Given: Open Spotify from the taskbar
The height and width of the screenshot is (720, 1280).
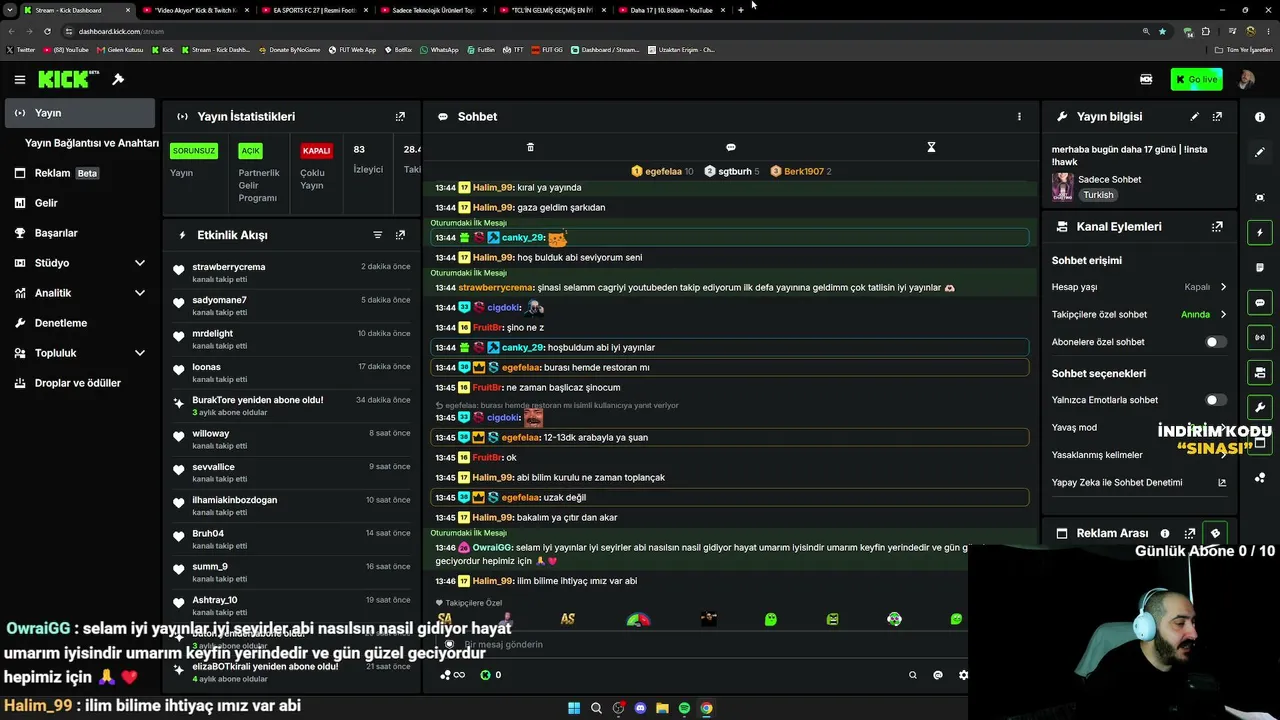Looking at the screenshot, I should pos(684,708).
